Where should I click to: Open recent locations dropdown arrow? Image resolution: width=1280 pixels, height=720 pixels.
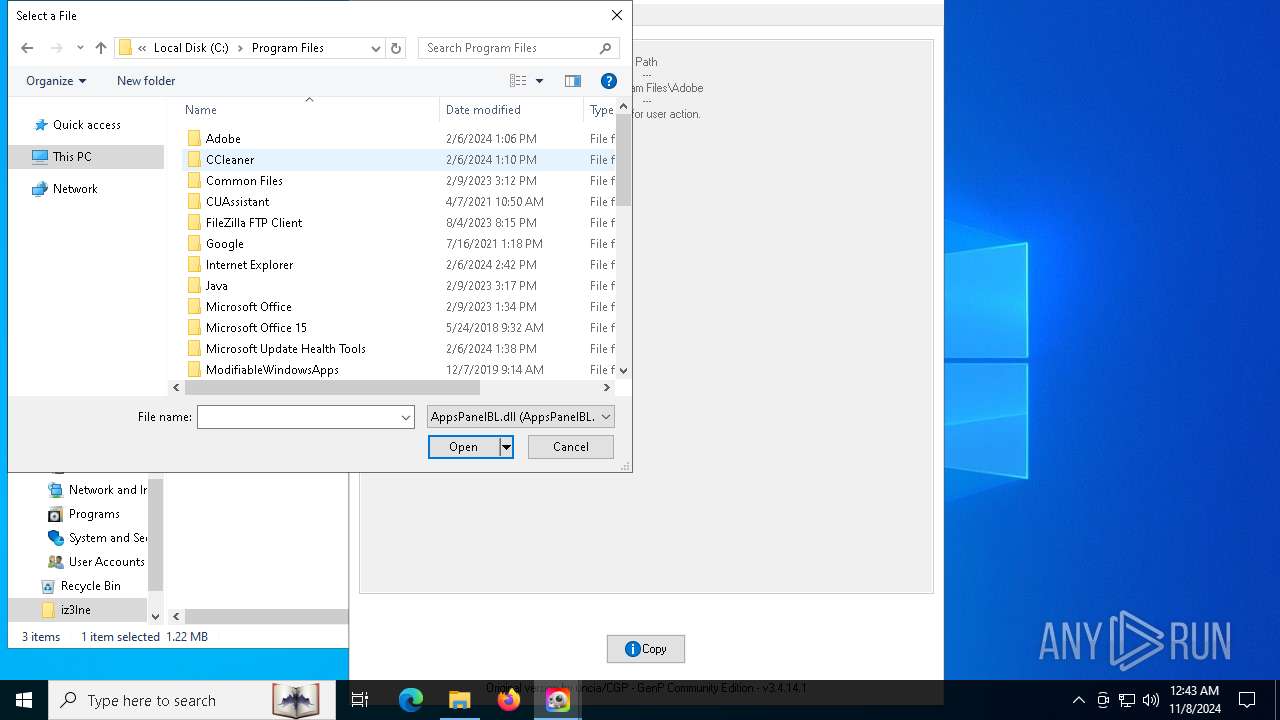pos(78,48)
